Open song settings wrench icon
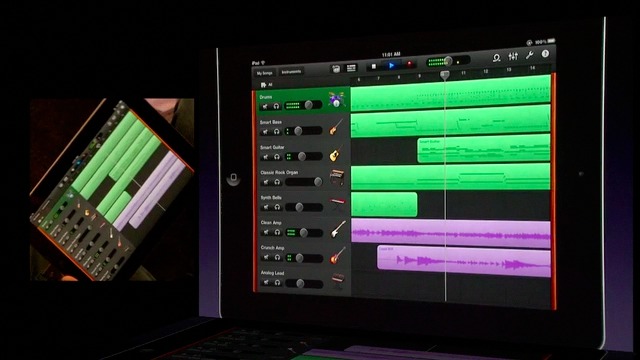The image size is (640, 360). click(529, 55)
